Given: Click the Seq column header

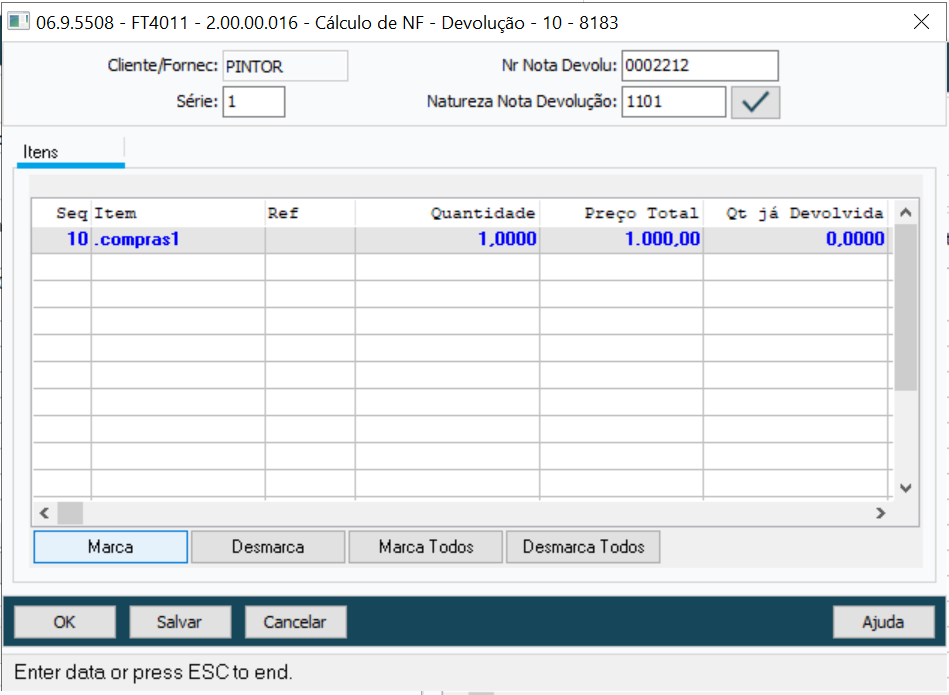Looking at the screenshot, I should click(x=62, y=213).
